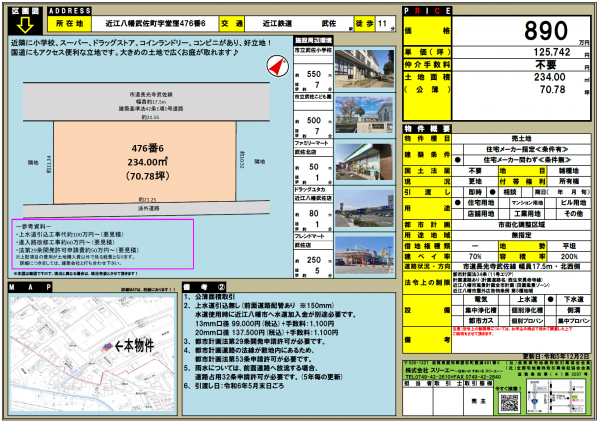Click the 法外道路 road label
600x423 pixels.
[x=149, y=209]
